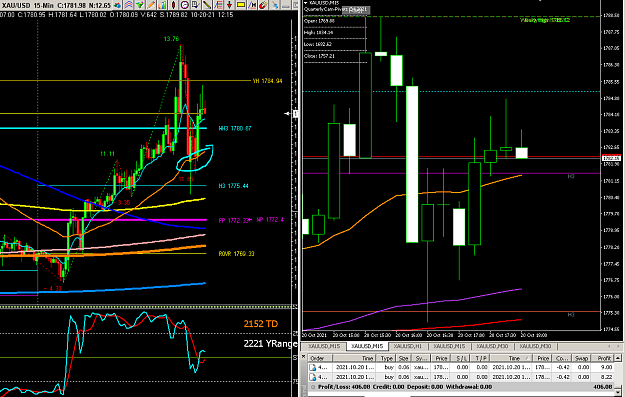Image resolution: width=625 pixels, height=397 pixels.
Task: Click the PP 1772.33 pivot label
Action: tap(234, 220)
